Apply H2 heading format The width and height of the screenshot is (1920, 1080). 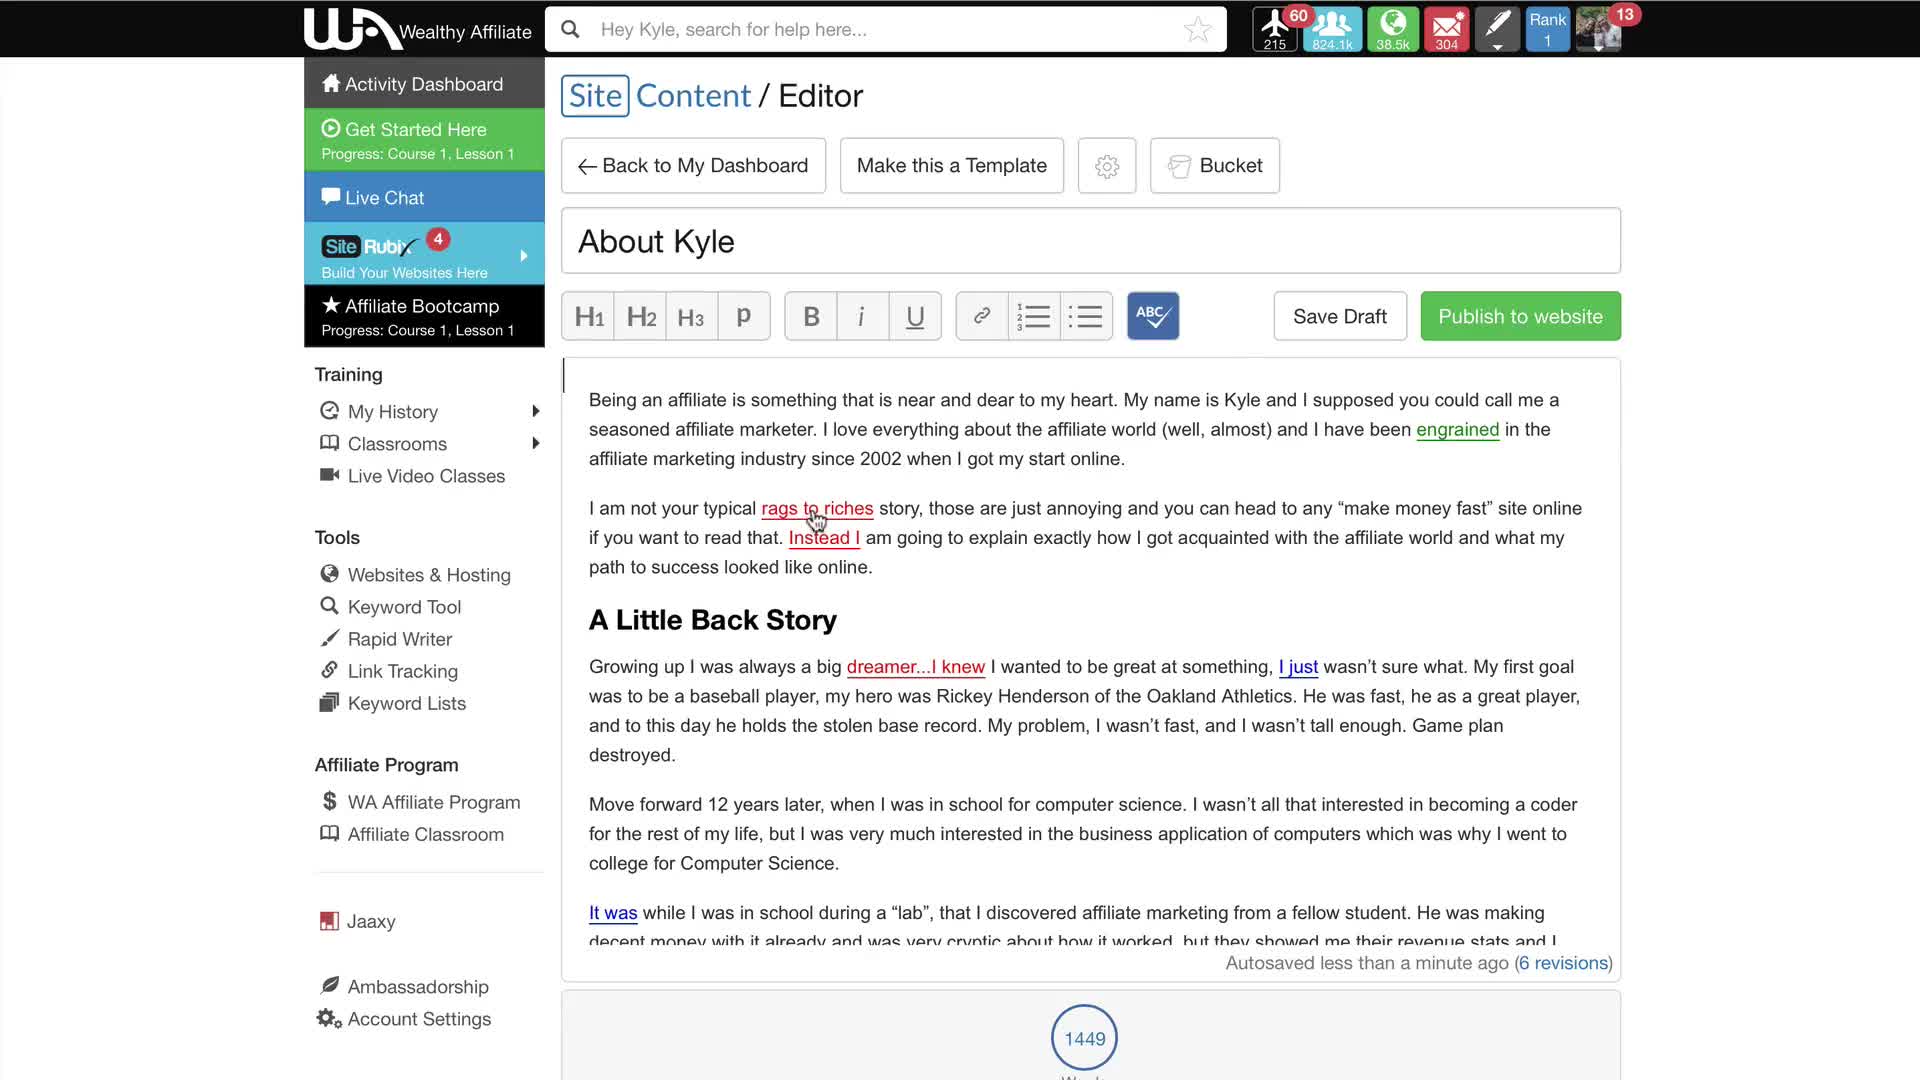(641, 317)
